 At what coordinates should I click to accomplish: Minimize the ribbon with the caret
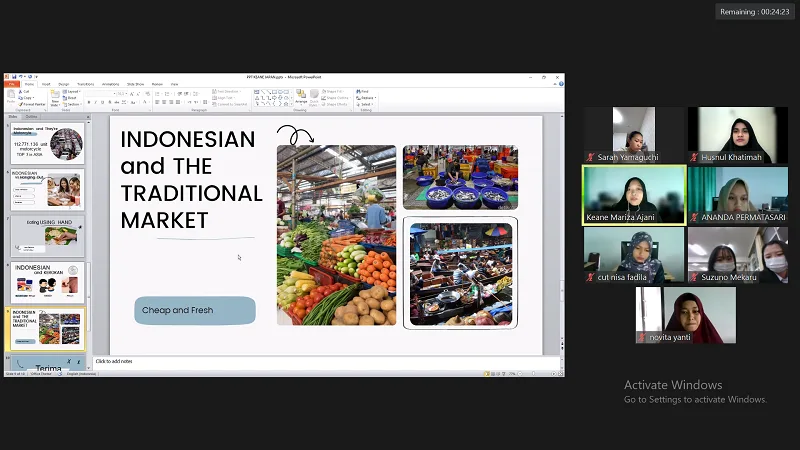click(x=555, y=84)
